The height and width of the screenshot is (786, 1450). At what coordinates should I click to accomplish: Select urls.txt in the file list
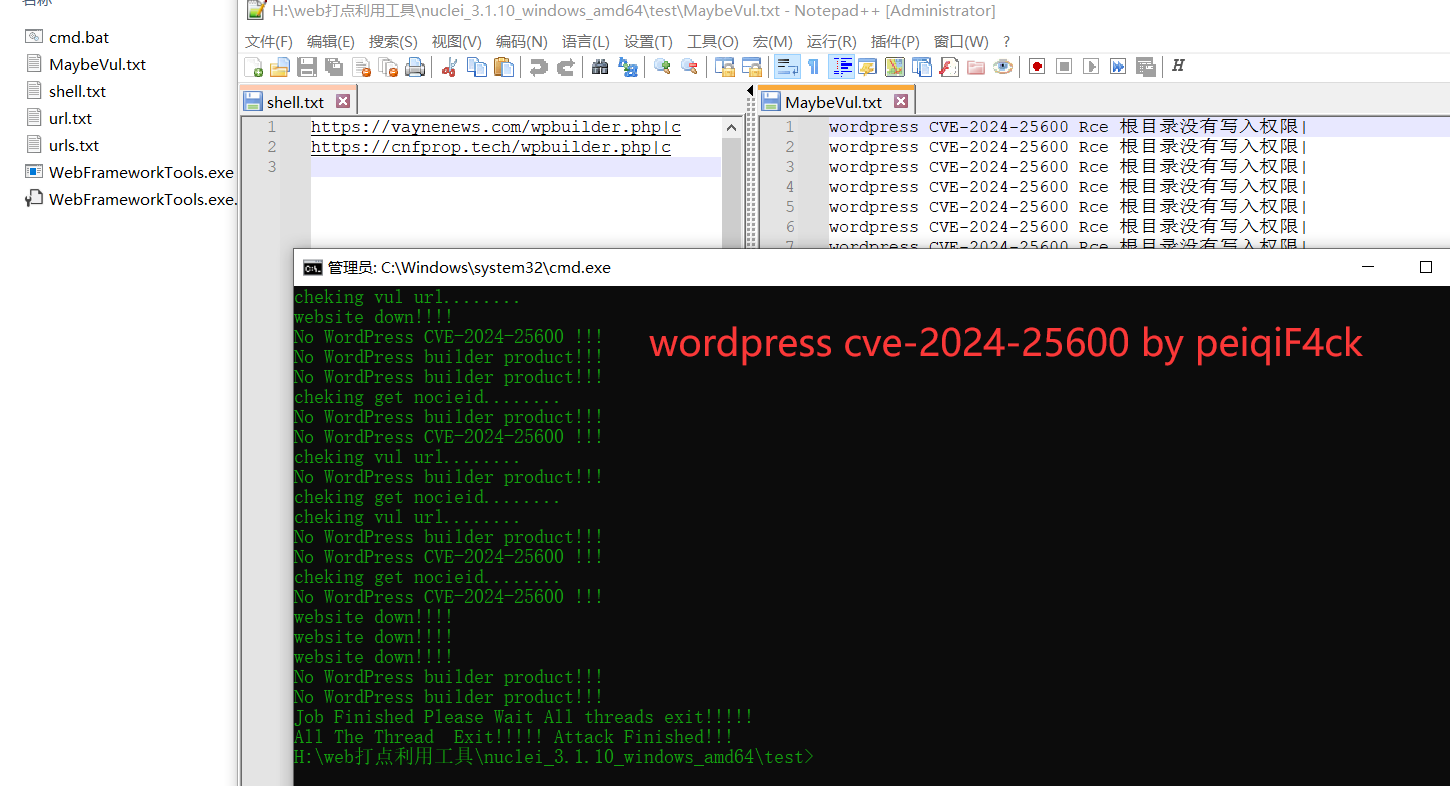pyautogui.click(x=62, y=145)
